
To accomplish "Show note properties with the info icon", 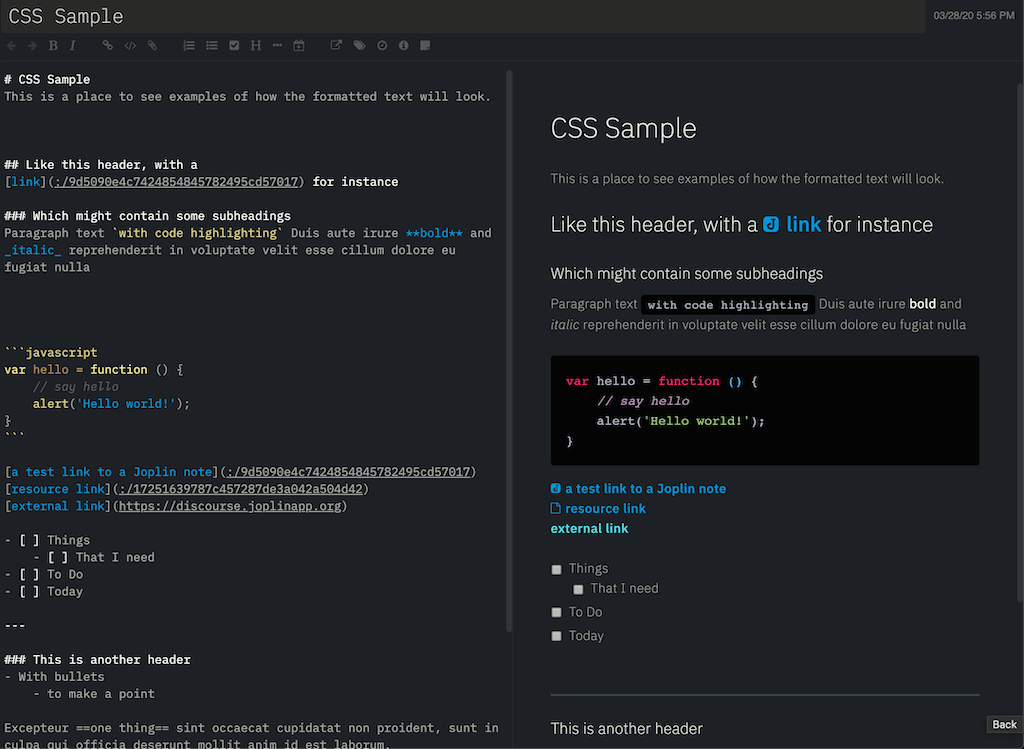I will [x=404, y=46].
